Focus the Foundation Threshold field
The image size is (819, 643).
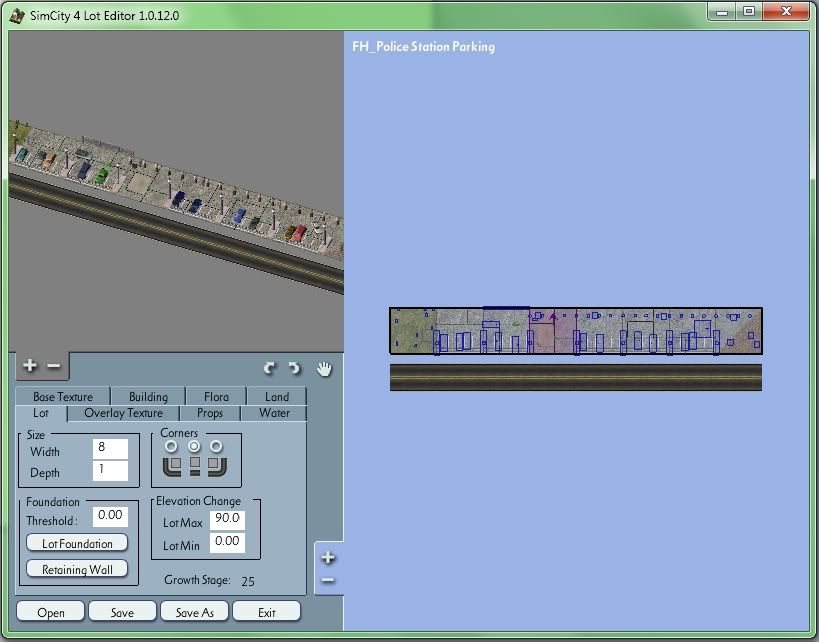110,517
